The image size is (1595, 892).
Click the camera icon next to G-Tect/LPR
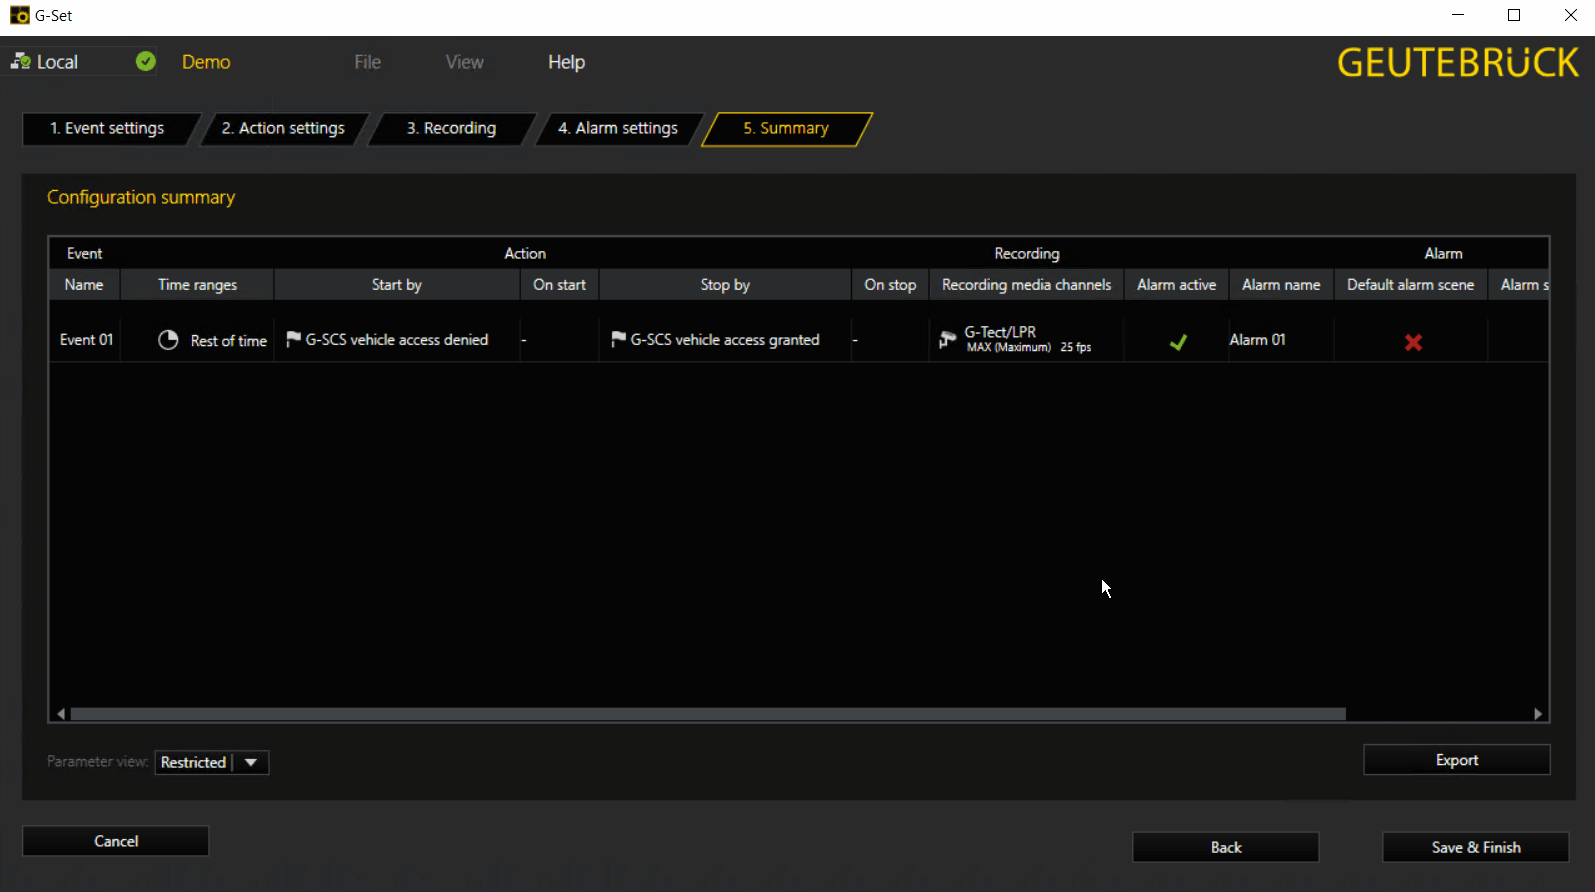point(947,340)
